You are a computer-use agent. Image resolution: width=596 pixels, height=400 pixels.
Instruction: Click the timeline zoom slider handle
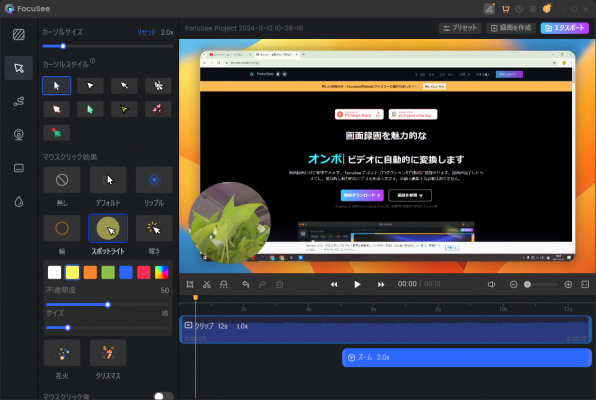pos(527,284)
